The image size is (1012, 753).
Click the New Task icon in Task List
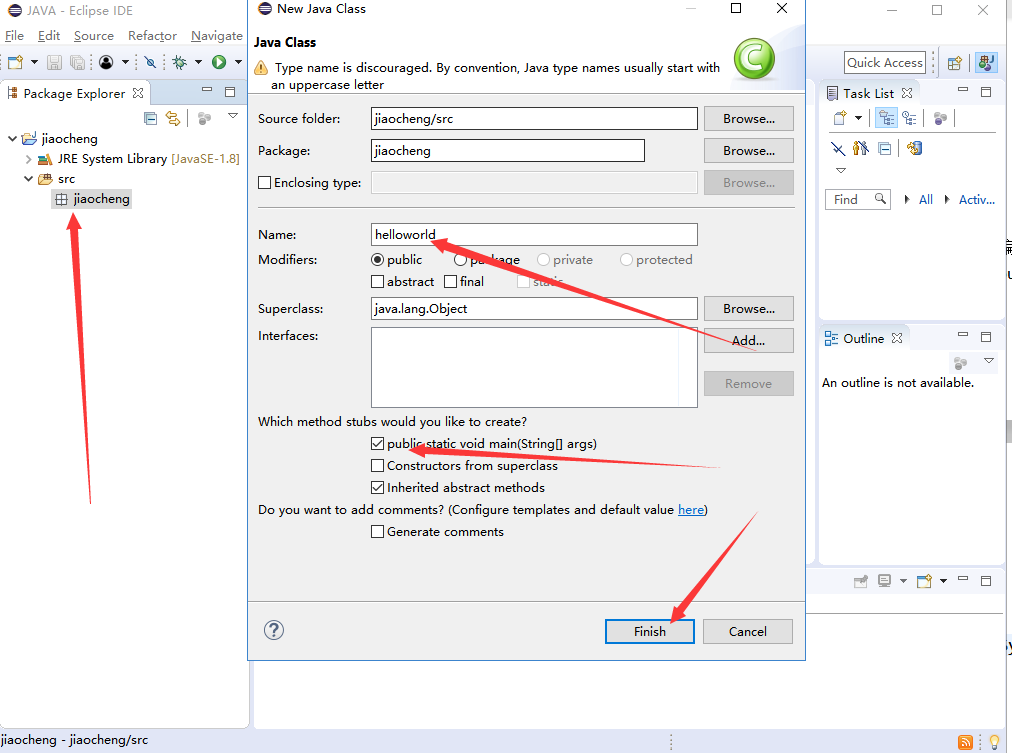coord(840,118)
